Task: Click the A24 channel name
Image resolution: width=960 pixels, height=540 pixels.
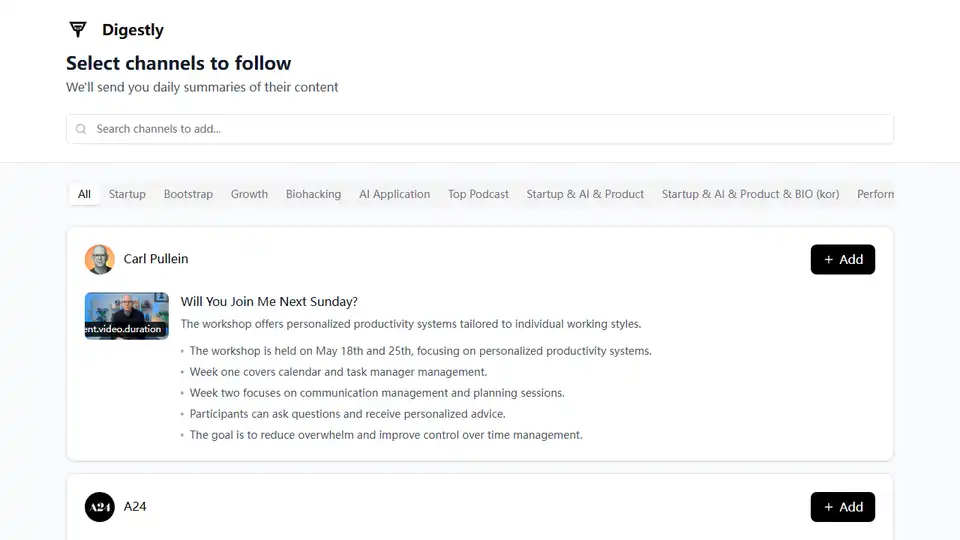Action: (135, 506)
